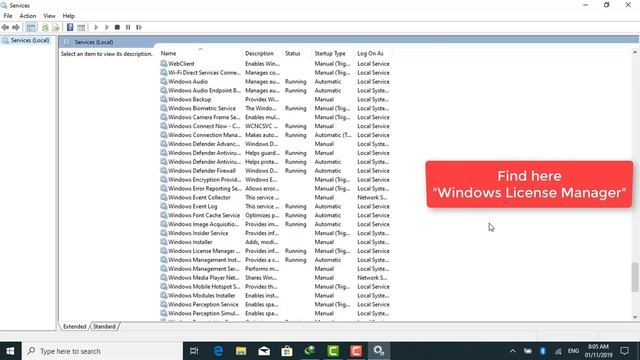Open Microsoft Store from the taskbar
The width and height of the screenshot is (640, 360).
(x=287, y=351)
